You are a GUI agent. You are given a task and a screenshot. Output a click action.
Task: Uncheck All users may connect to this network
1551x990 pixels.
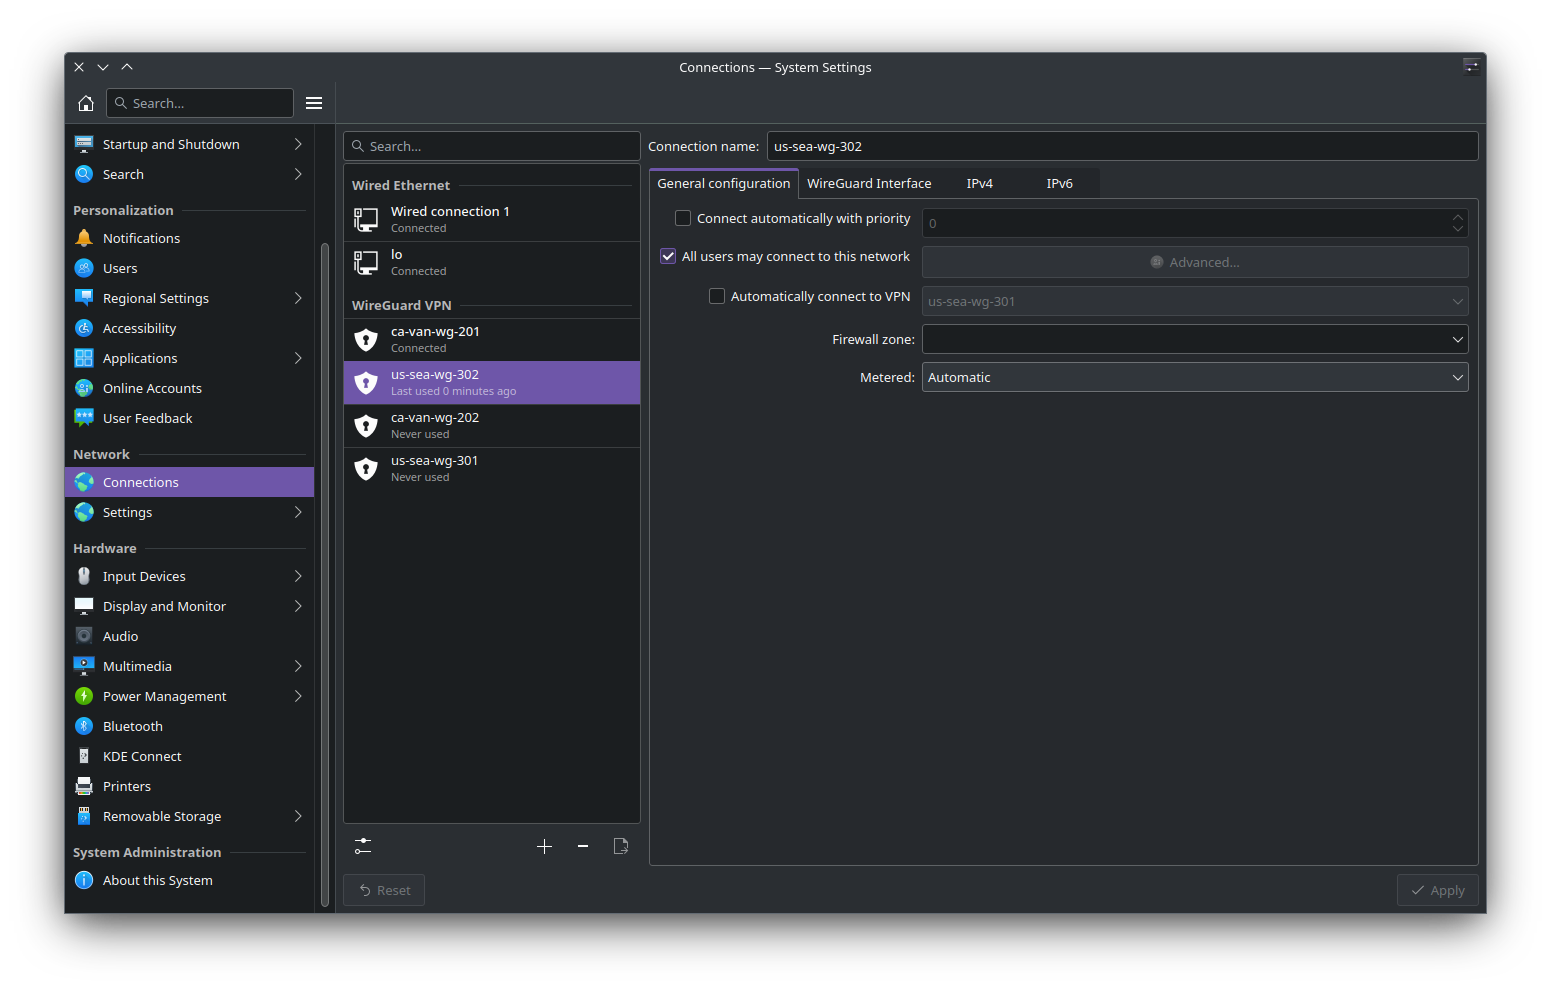[x=668, y=256]
